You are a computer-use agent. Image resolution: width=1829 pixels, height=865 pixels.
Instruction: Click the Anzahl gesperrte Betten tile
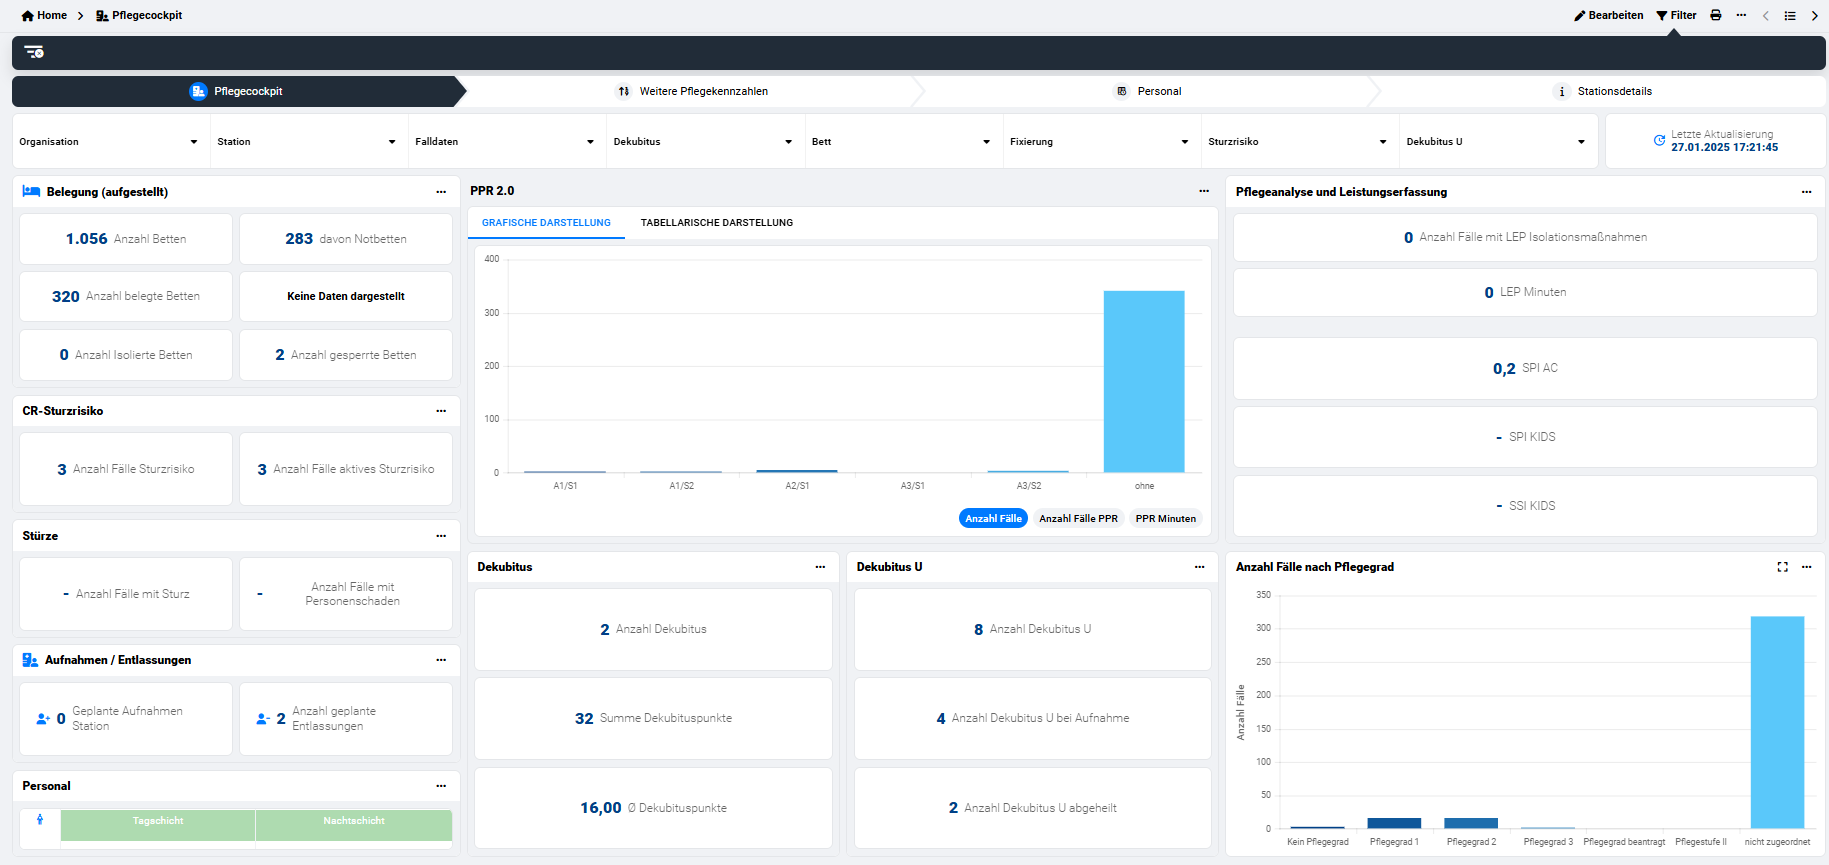click(x=346, y=355)
